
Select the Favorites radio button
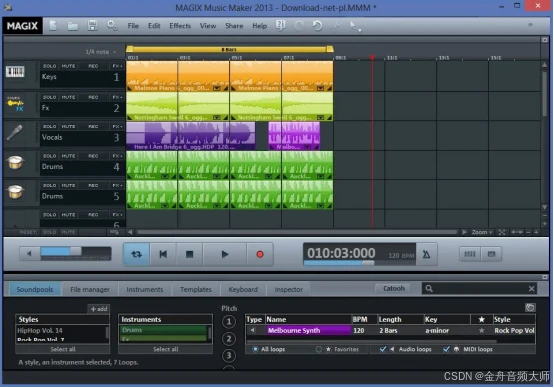coord(319,349)
